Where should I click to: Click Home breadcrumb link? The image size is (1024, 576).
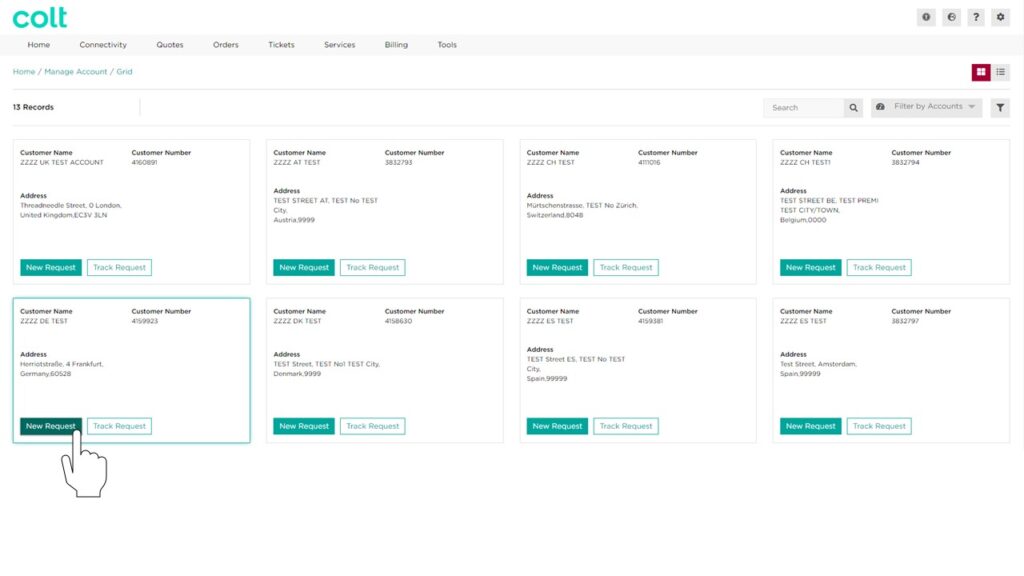pyautogui.click(x=24, y=72)
